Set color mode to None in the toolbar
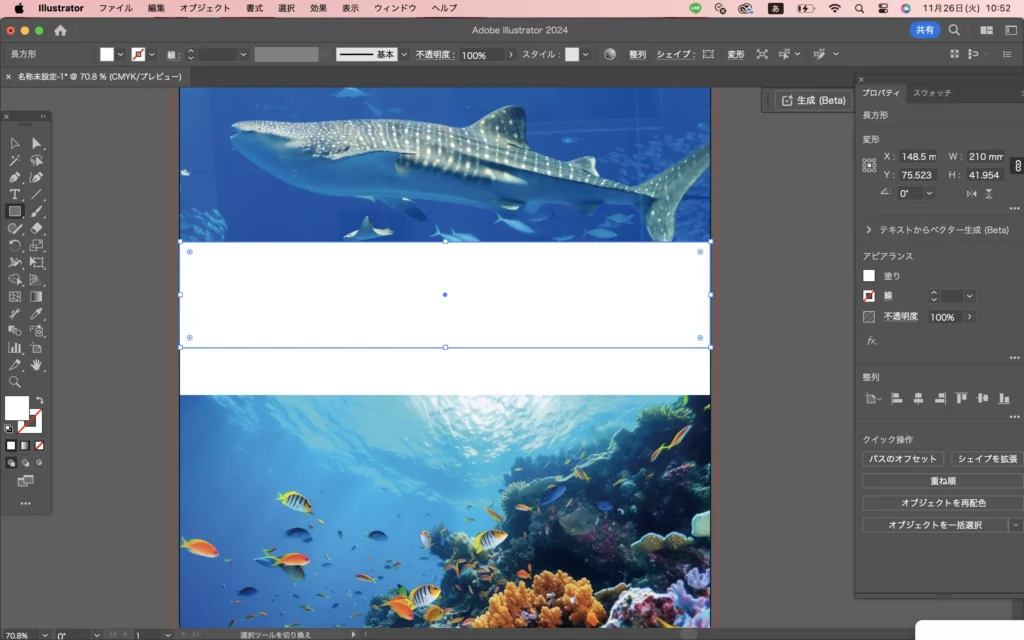 click(39, 445)
